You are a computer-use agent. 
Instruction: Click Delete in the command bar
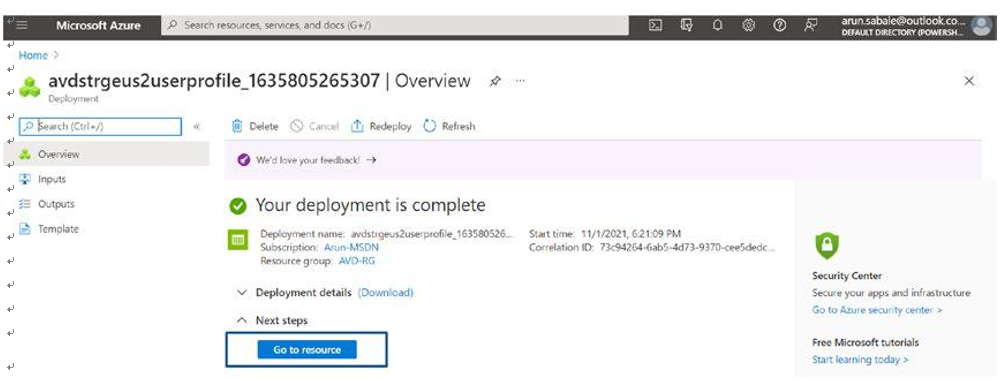tap(255, 126)
